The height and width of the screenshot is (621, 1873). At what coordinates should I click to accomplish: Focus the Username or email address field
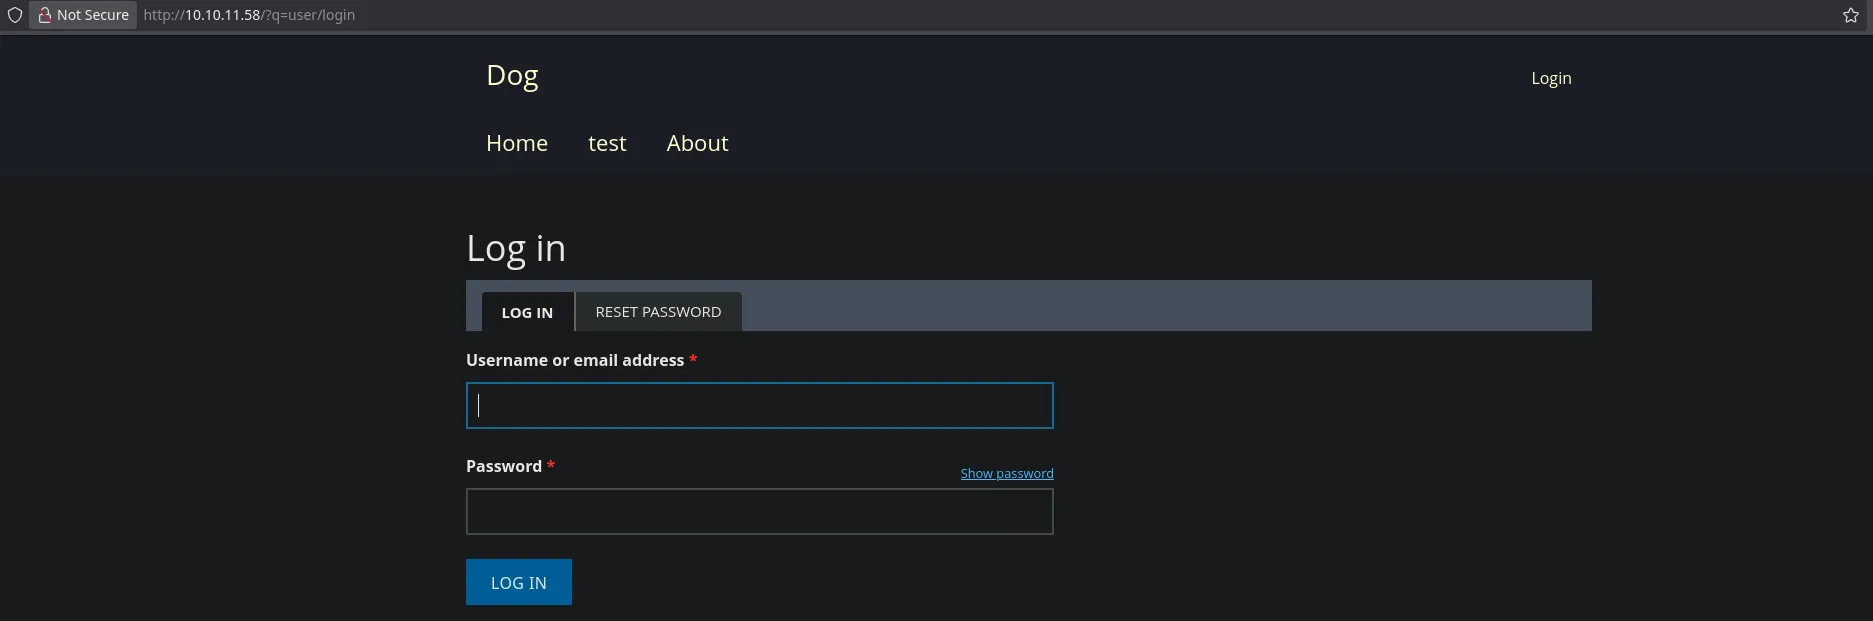(x=759, y=406)
